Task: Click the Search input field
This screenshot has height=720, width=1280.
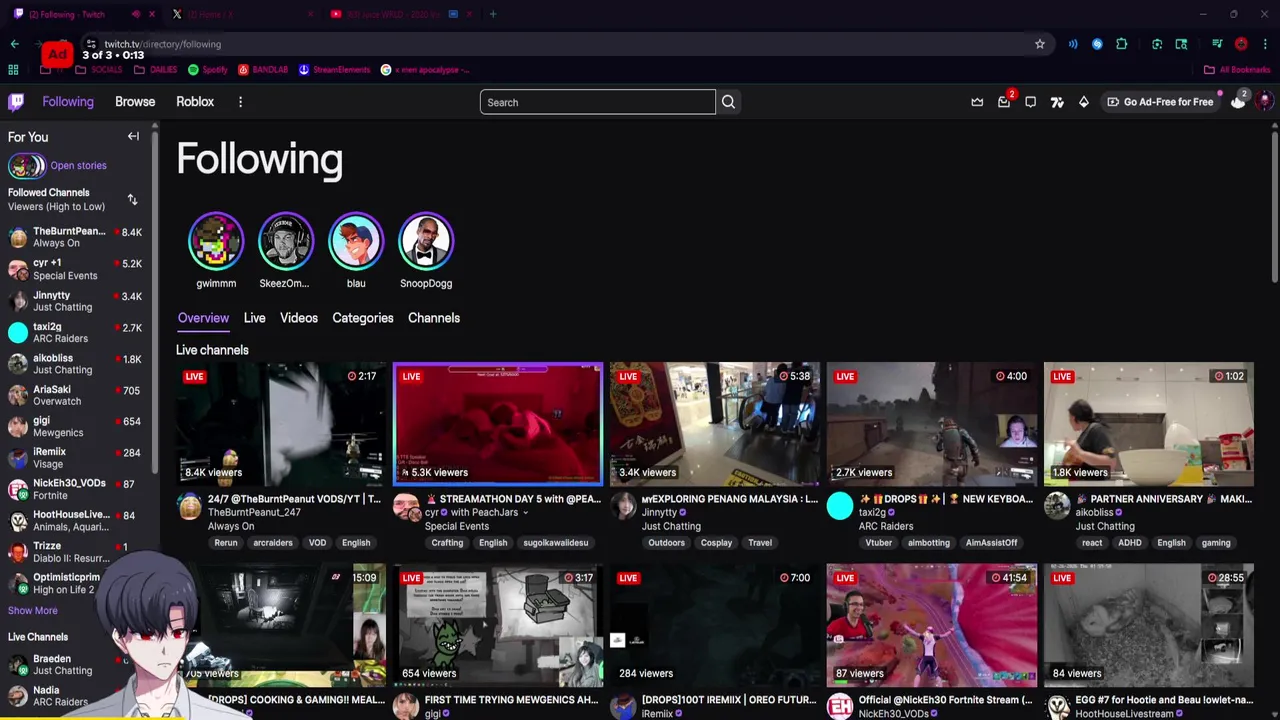Action: pos(597,102)
